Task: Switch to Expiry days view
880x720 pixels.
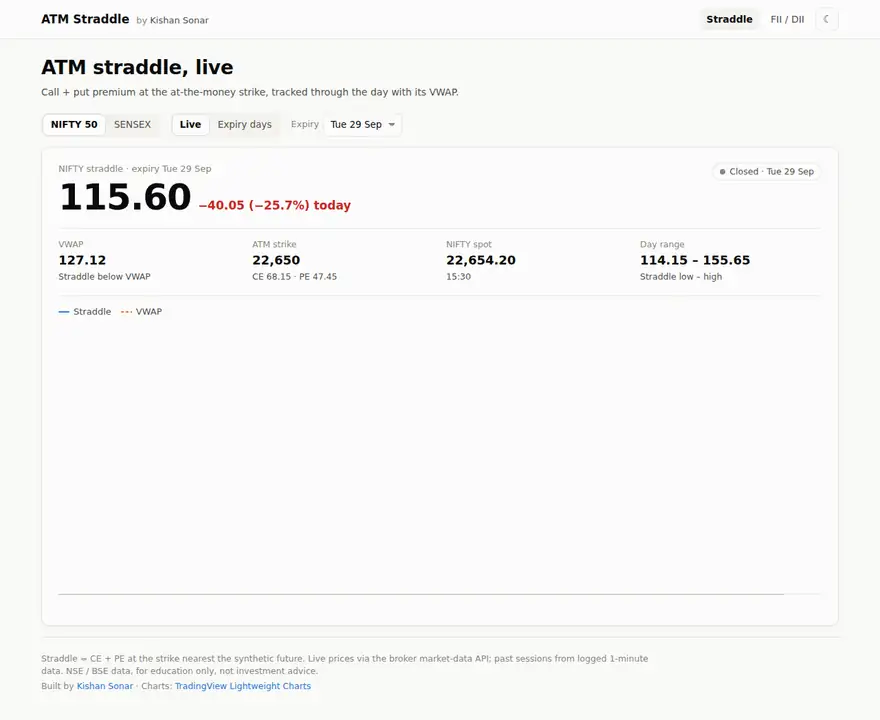Action: click(245, 125)
